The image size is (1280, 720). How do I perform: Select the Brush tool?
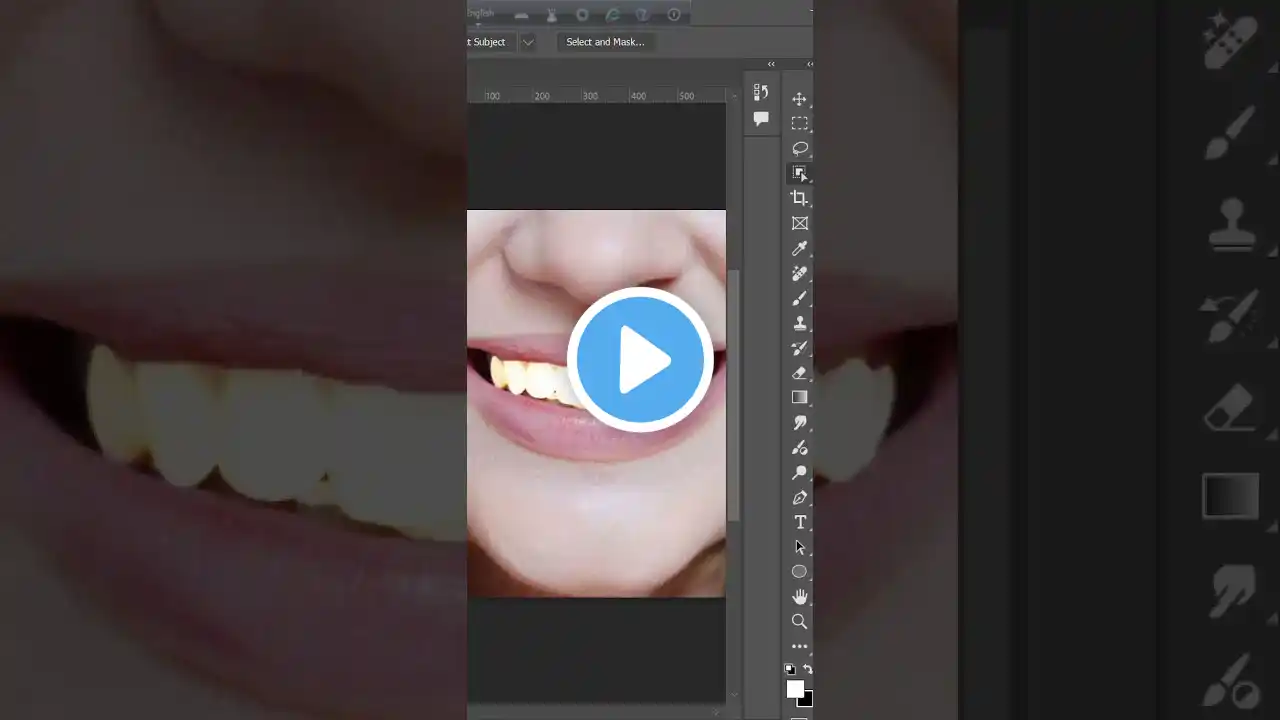(799, 298)
